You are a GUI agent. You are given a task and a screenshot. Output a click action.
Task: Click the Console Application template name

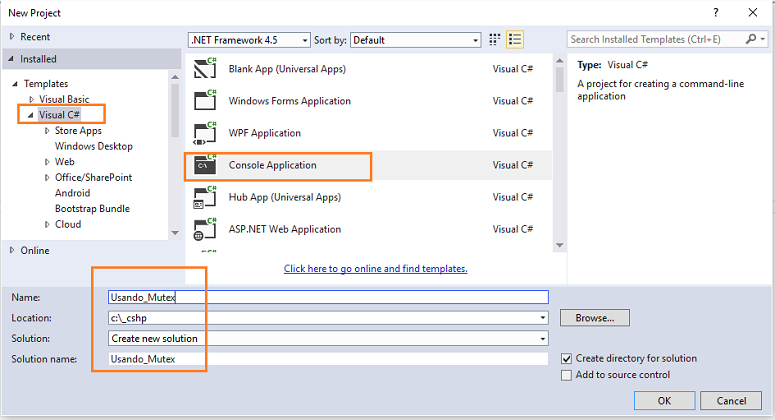[272, 165]
